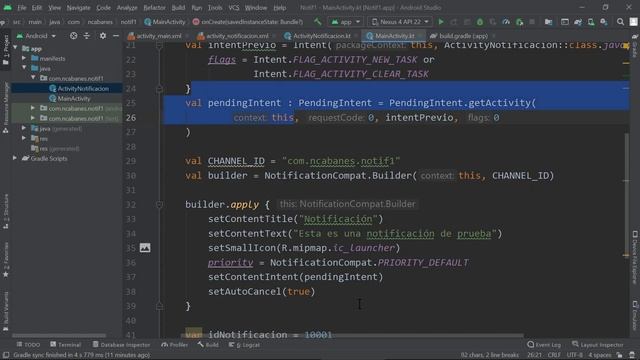The height and width of the screenshot is (360, 640).
Task: Open the VCS menu
Action: (x=234, y=8)
